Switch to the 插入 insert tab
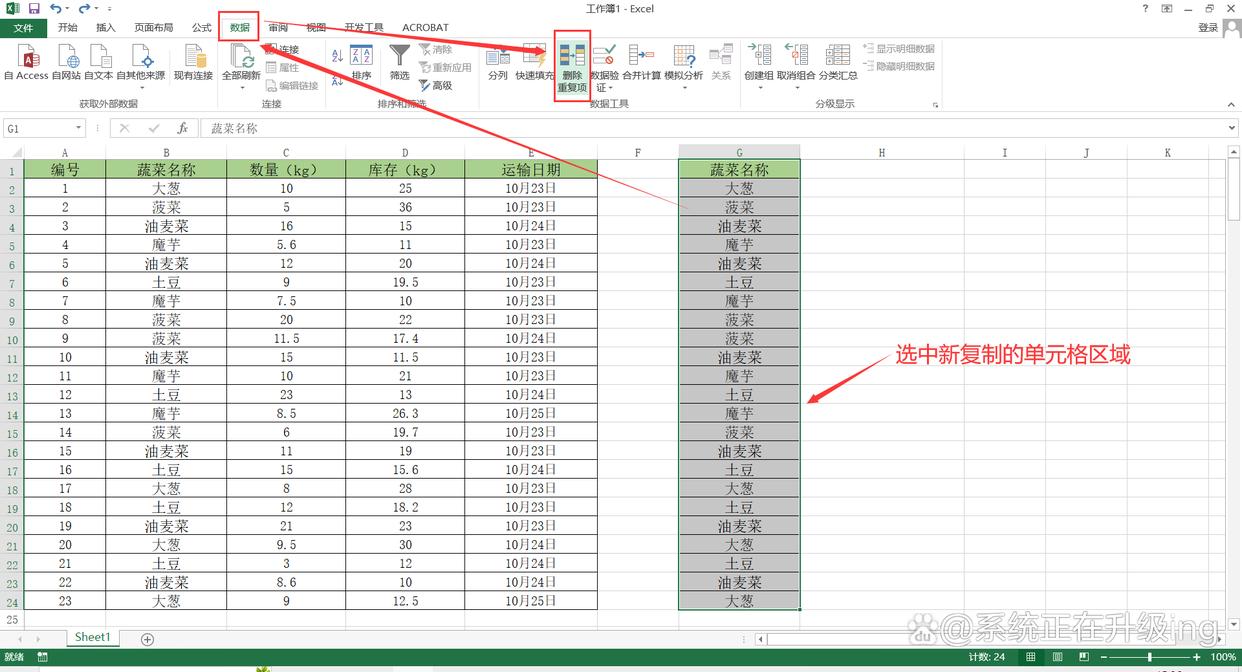The height and width of the screenshot is (672, 1242). [106, 28]
